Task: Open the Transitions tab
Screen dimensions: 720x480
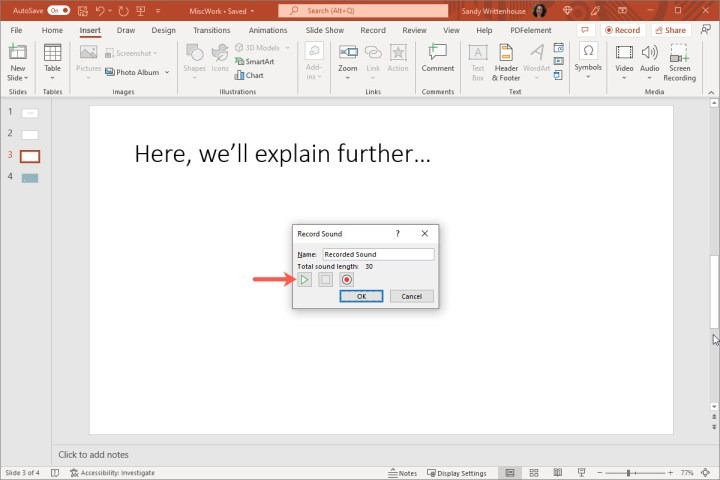Action: tap(211, 30)
